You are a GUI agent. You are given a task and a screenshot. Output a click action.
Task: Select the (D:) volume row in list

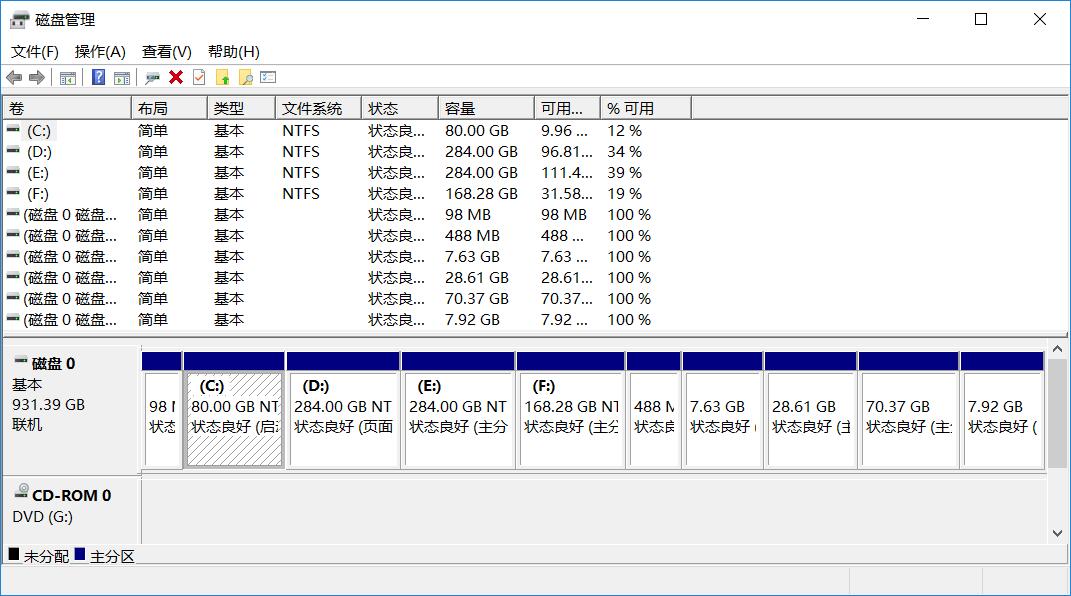tap(40, 152)
